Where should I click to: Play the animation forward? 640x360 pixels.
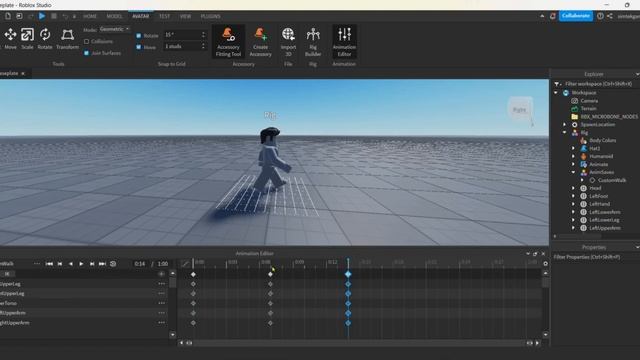[x=81, y=264]
